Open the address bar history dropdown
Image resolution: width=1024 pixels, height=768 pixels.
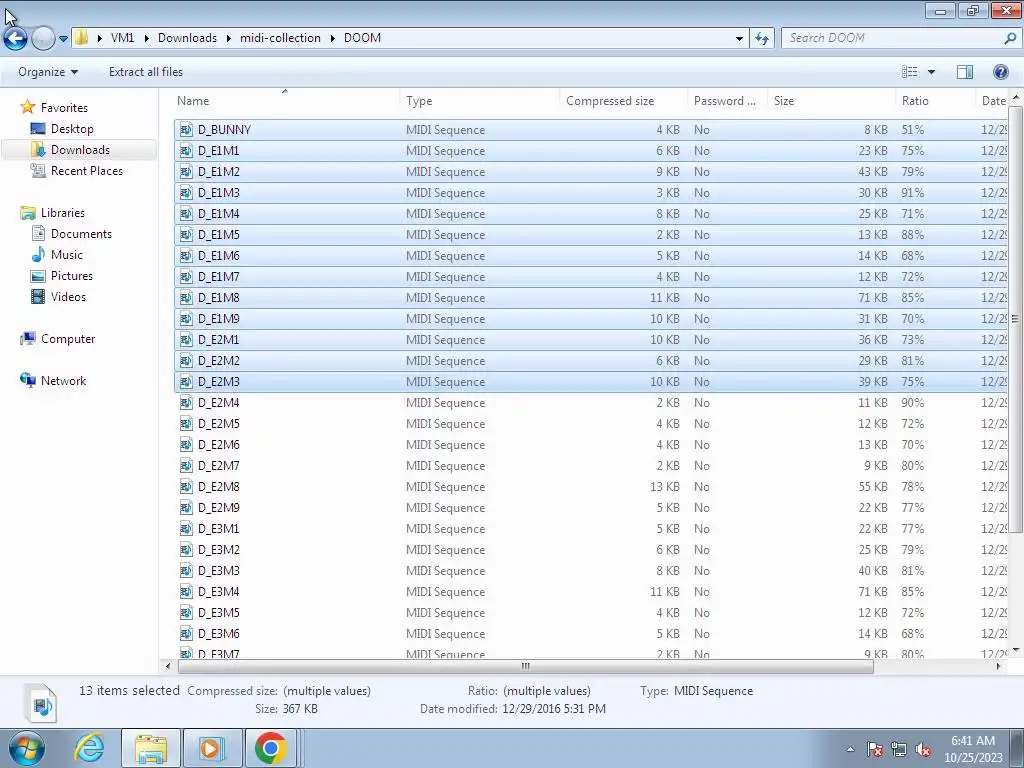coord(739,39)
